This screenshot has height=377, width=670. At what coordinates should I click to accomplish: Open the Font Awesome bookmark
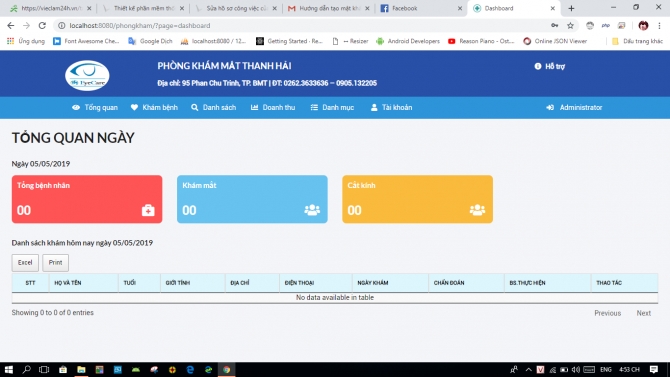pyautogui.click(x=86, y=41)
